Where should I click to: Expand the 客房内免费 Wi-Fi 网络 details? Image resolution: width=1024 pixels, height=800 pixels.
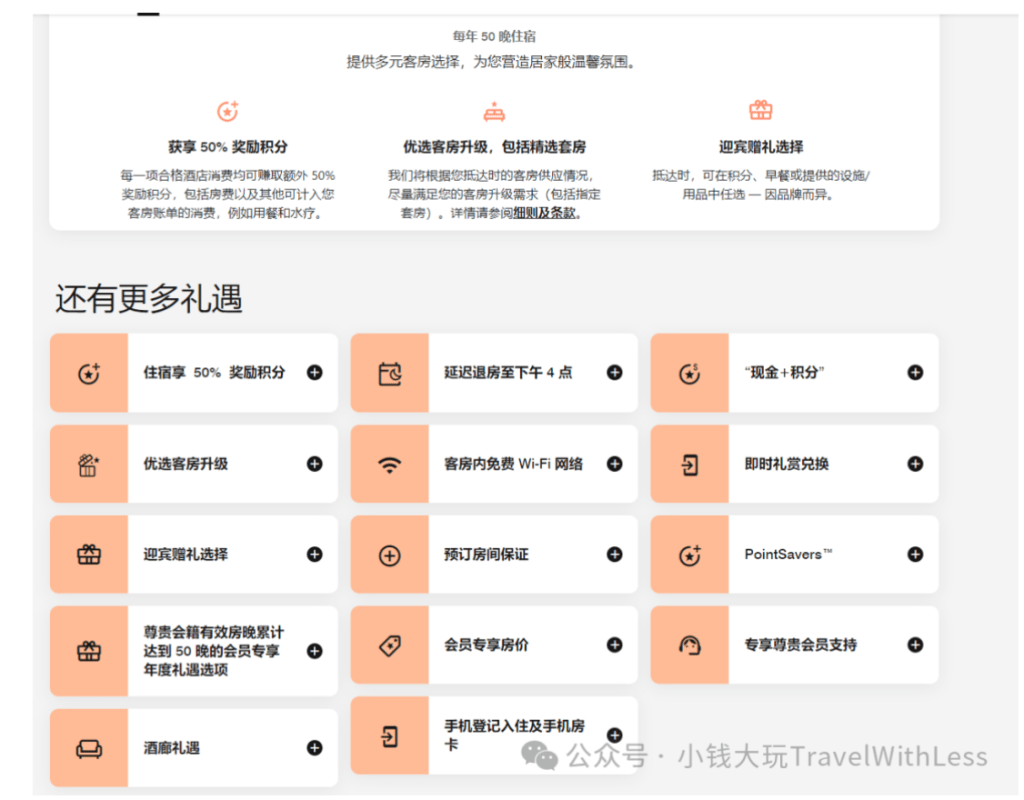click(615, 464)
